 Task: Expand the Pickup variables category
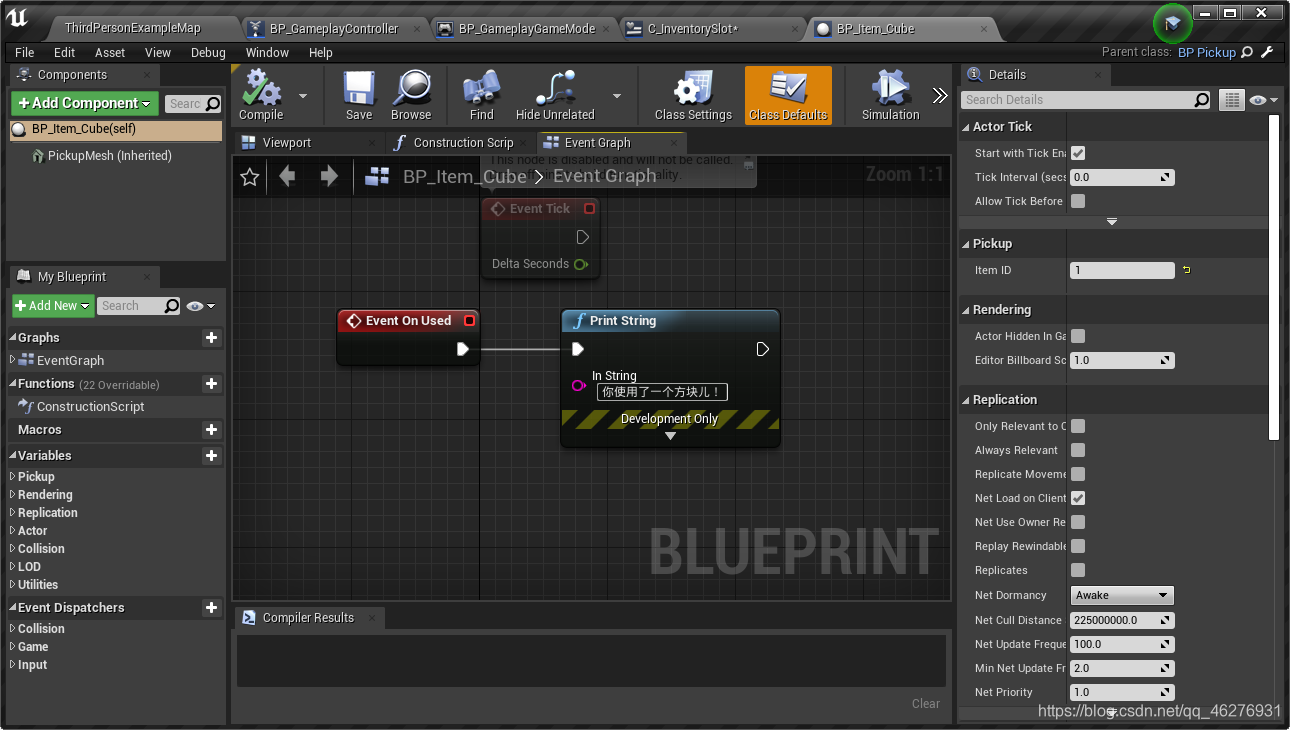tap(13, 477)
